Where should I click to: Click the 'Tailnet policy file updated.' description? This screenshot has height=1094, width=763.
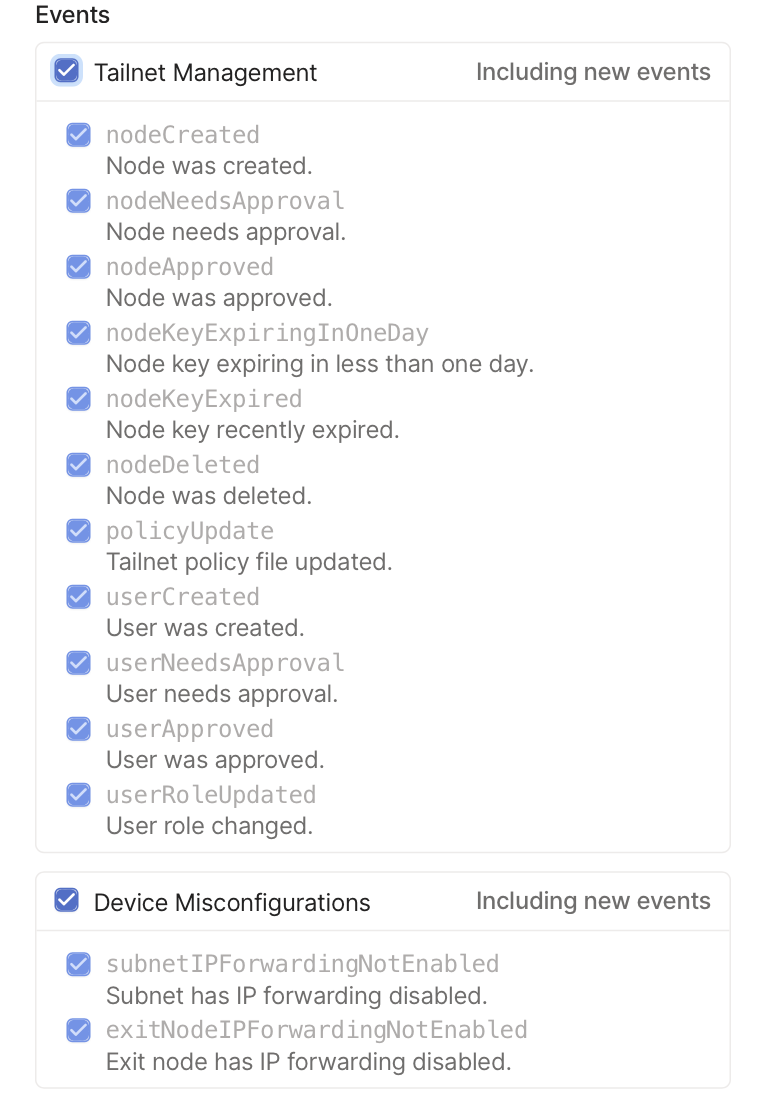coord(249,562)
